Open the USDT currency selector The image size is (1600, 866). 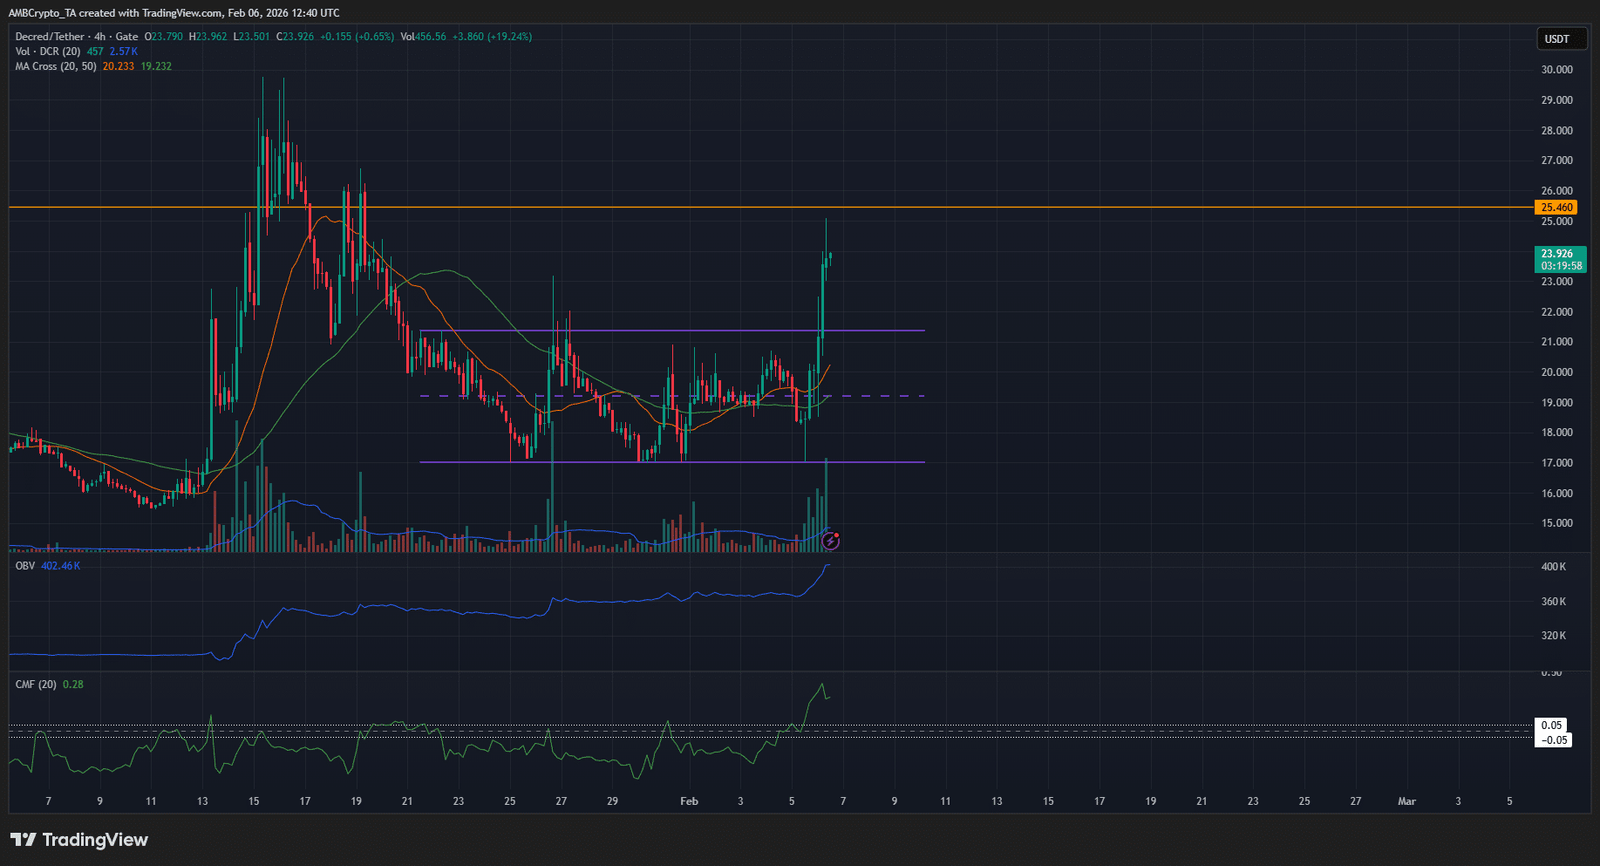(1557, 39)
